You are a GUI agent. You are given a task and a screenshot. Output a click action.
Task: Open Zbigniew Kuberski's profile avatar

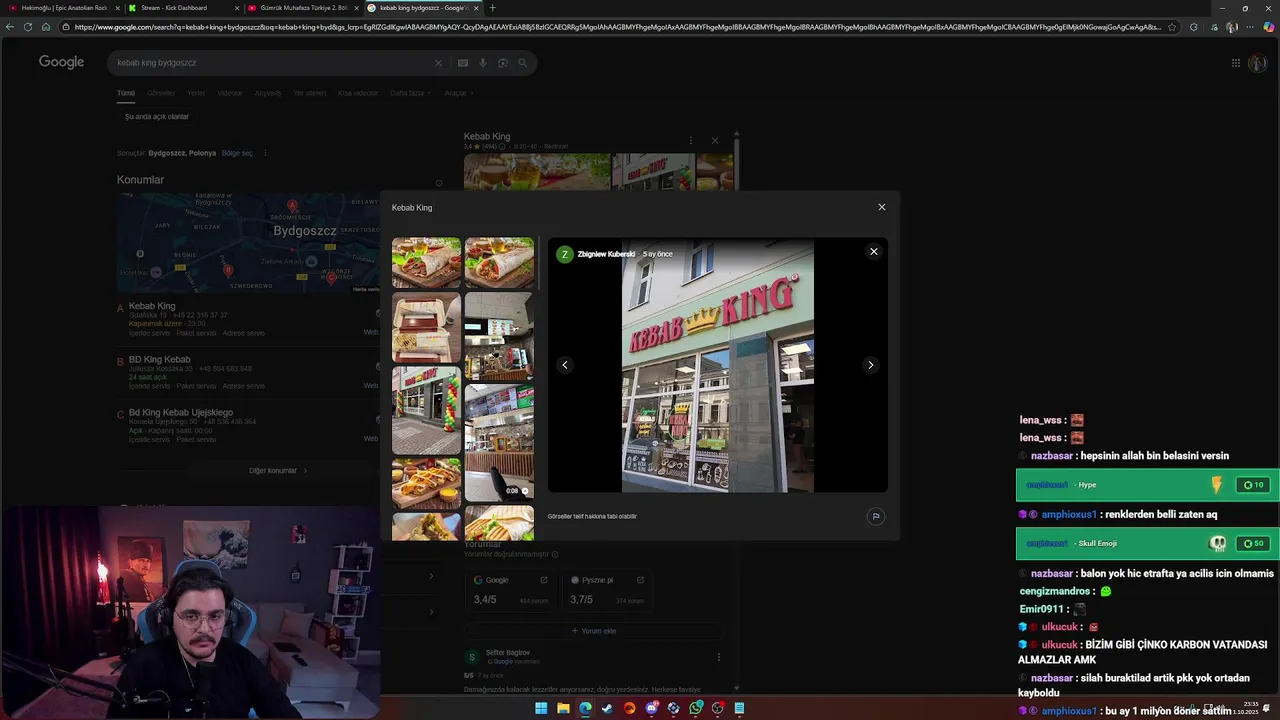click(565, 254)
